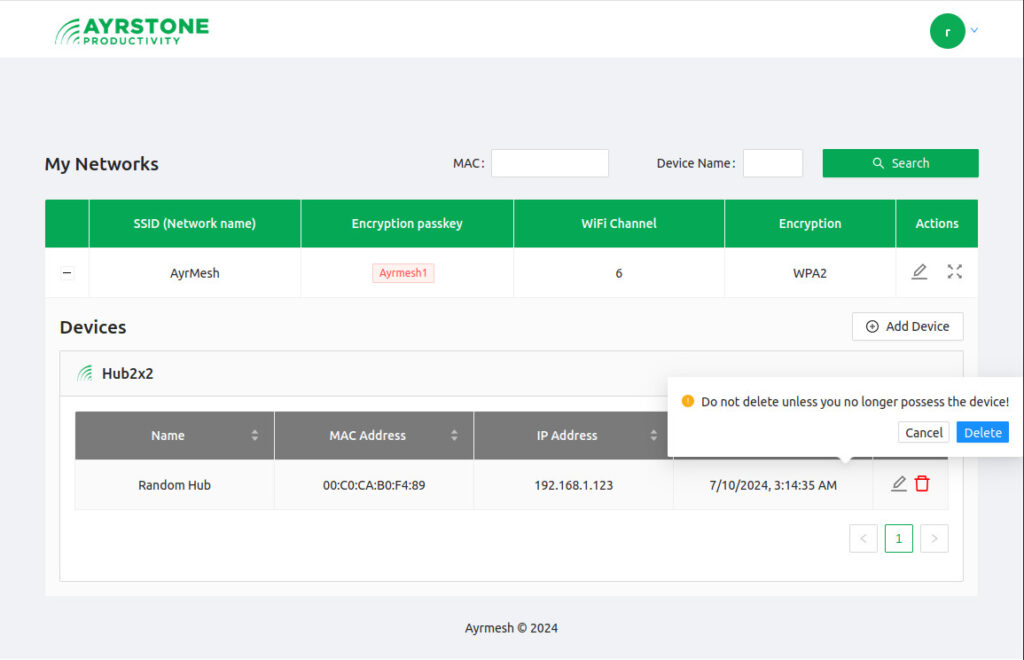Cancel the delete confirmation popup
The height and width of the screenshot is (660, 1024).
(x=923, y=432)
